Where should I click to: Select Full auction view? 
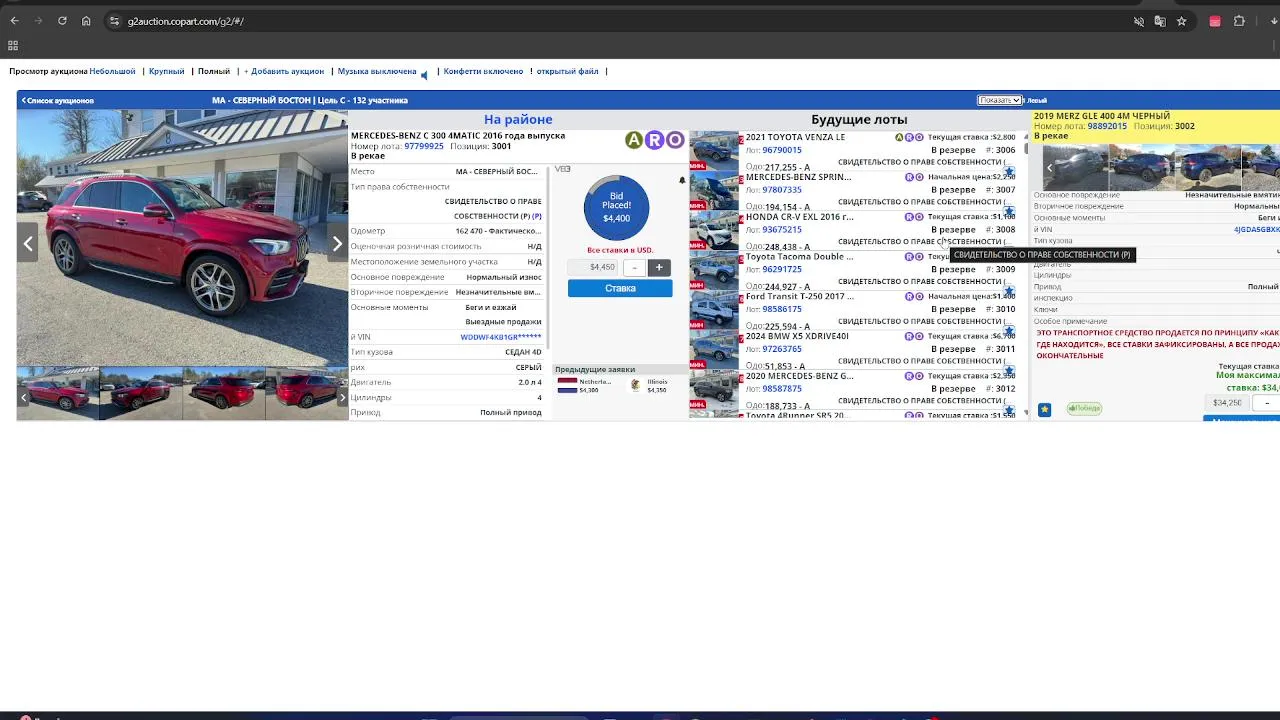coord(214,71)
